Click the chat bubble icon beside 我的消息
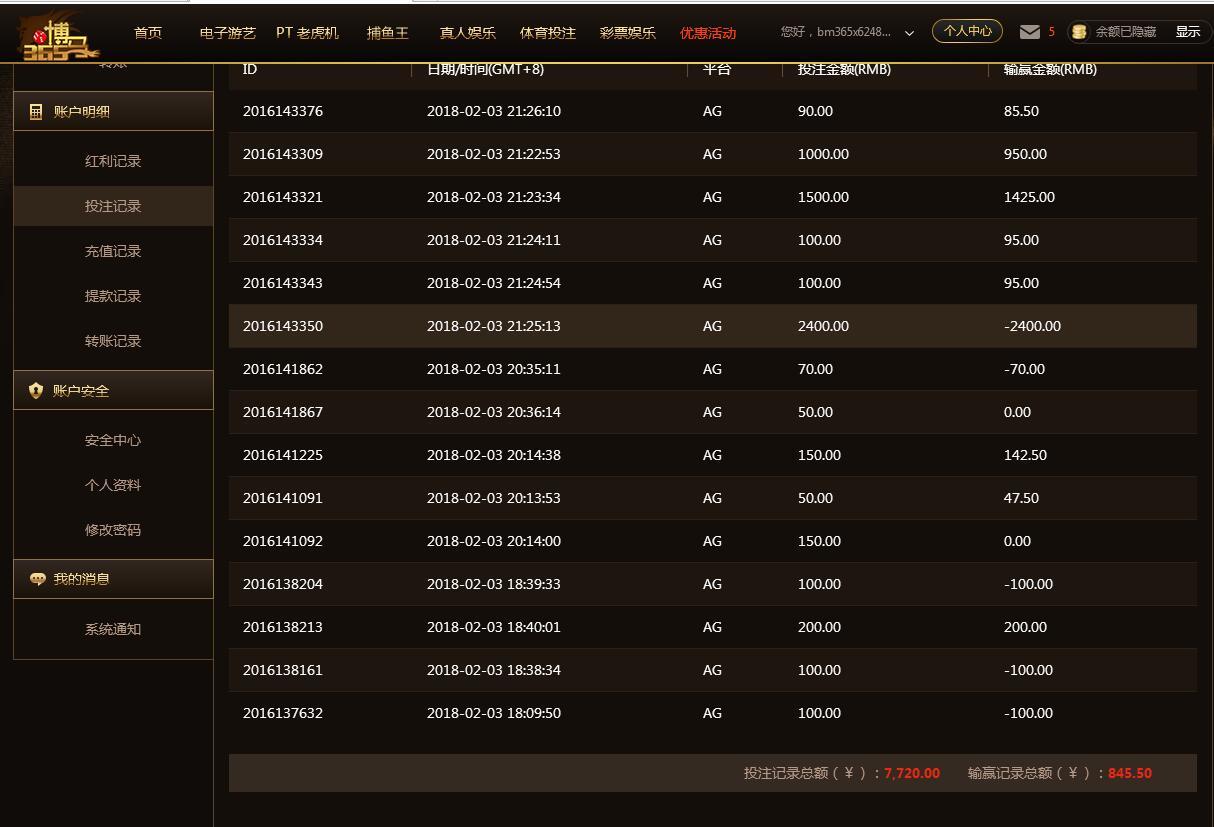1214x827 pixels. (37, 580)
